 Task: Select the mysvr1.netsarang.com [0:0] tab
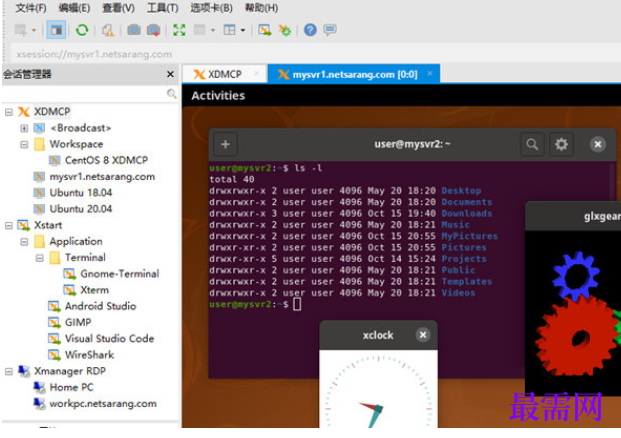(354, 74)
